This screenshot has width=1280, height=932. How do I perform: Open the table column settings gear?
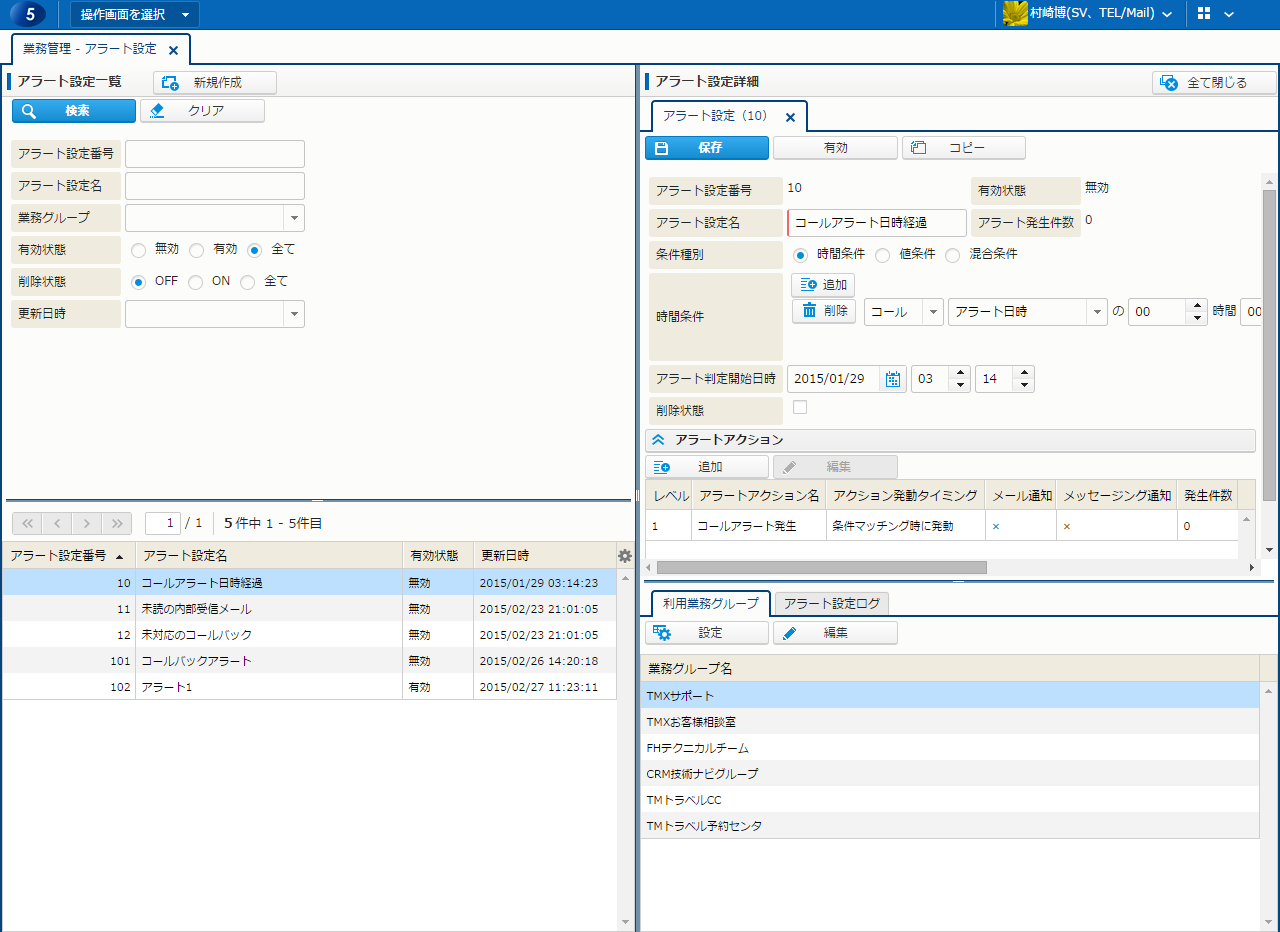(x=625, y=556)
